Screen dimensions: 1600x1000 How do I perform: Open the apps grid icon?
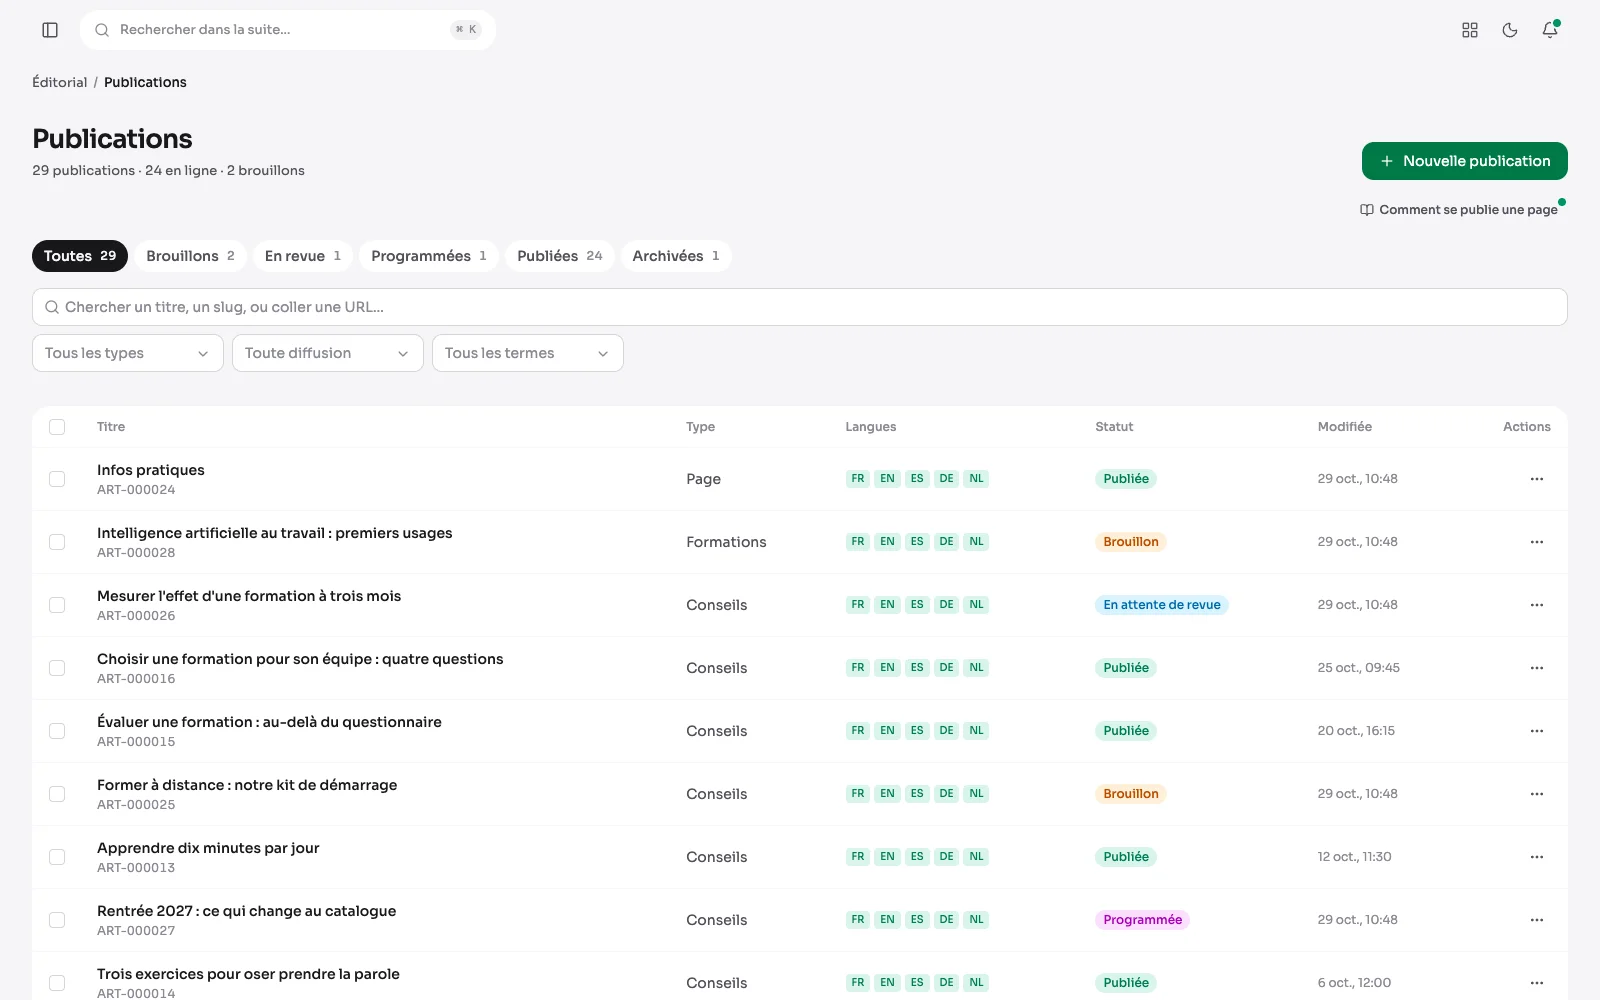click(1470, 30)
